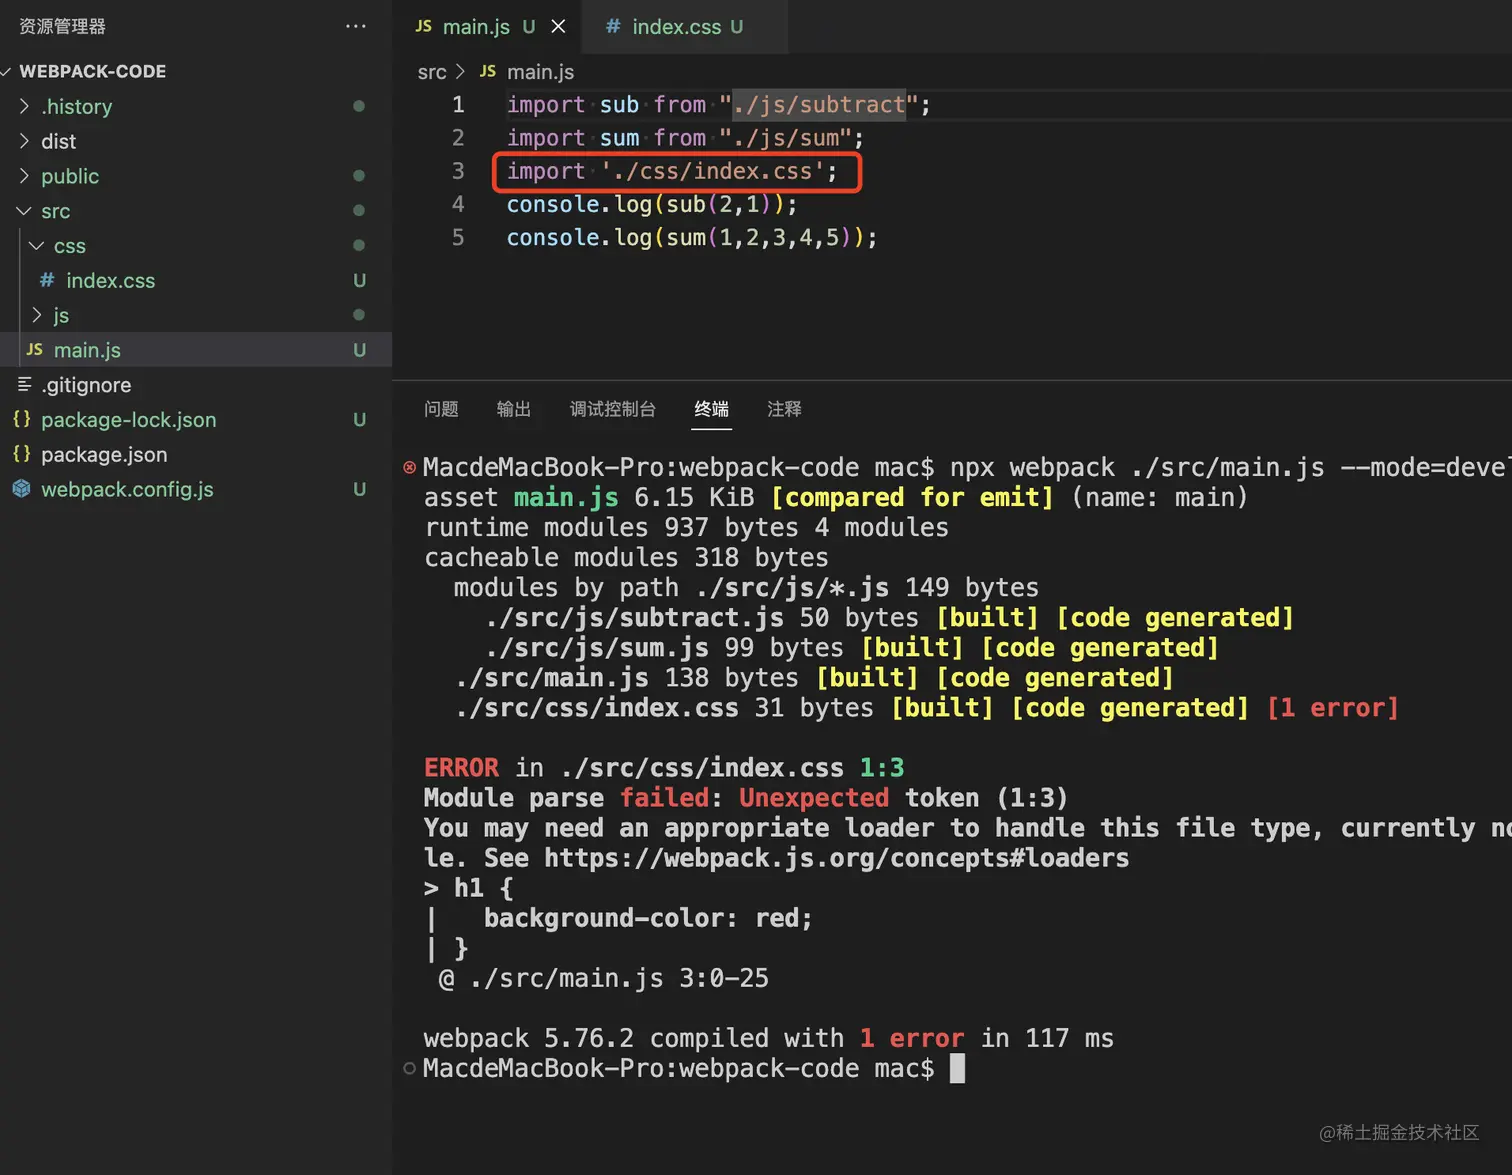Click 'webpack 5.76.2 compiled' terminal line
Screen dimensions: 1512x1175
coord(768,1038)
